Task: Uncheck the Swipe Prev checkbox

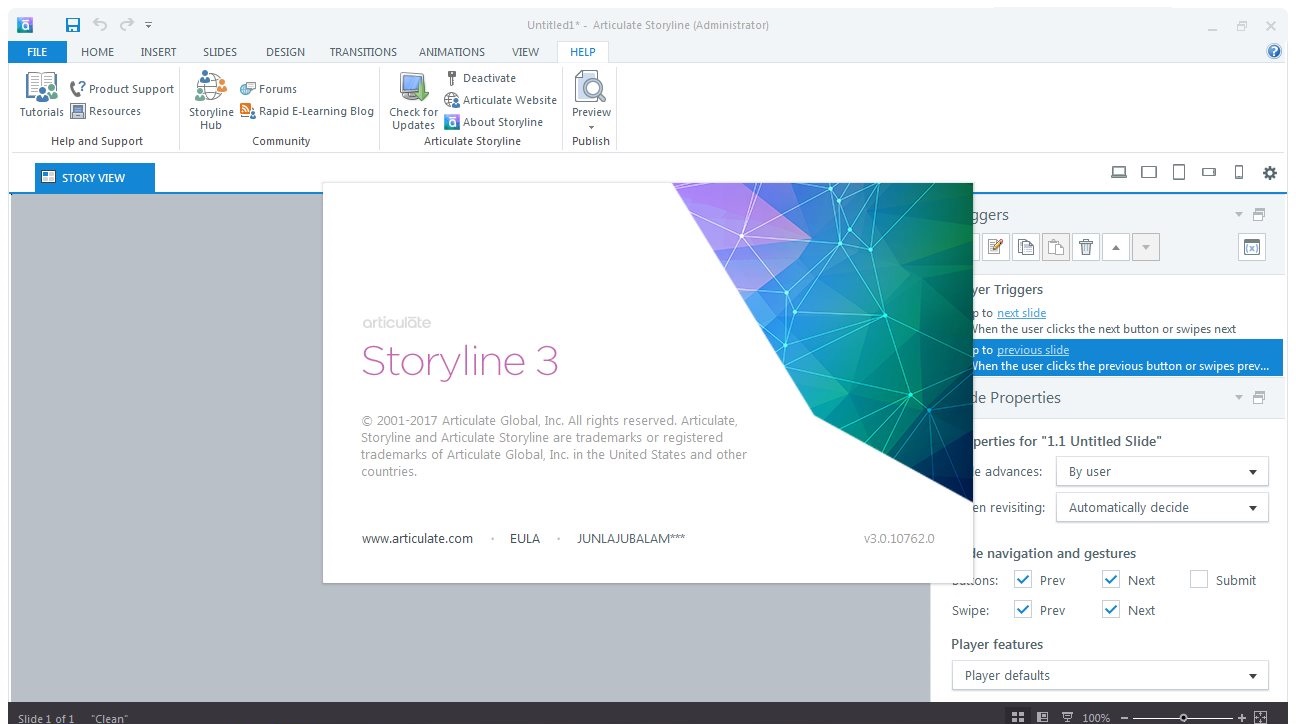Action: point(1023,609)
